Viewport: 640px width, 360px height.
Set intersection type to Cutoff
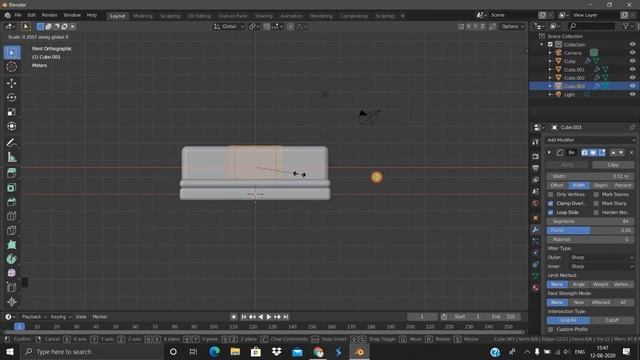[x=612, y=320]
